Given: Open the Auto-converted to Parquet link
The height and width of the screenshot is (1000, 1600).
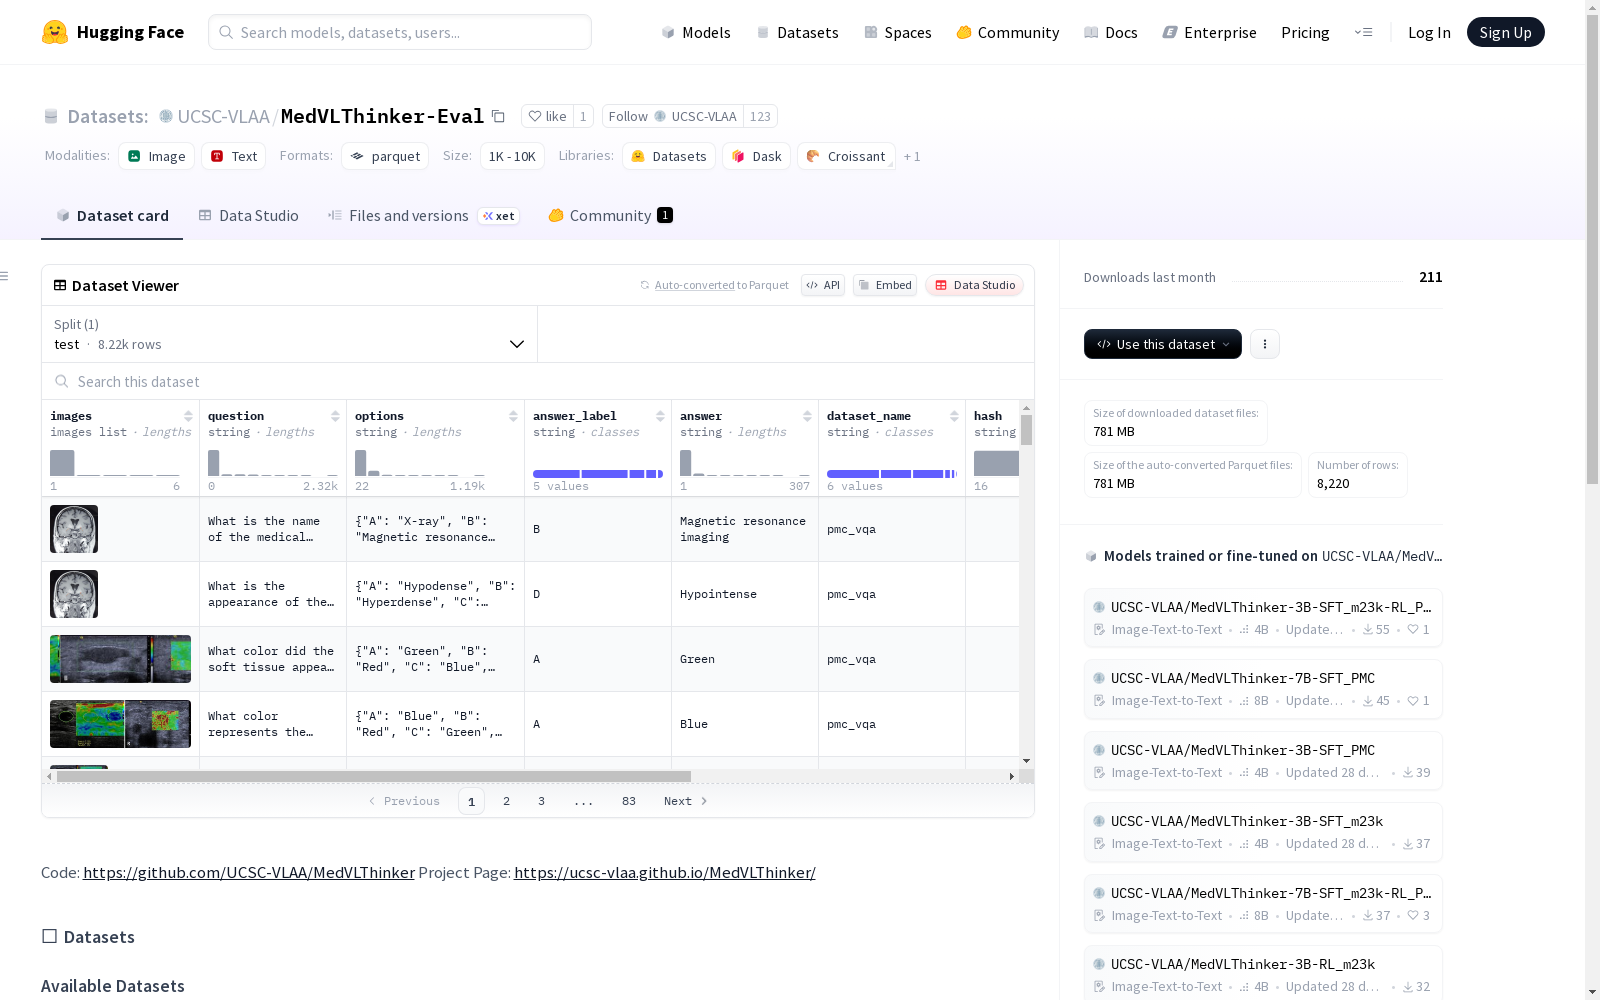Looking at the screenshot, I should tap(722, 285).
